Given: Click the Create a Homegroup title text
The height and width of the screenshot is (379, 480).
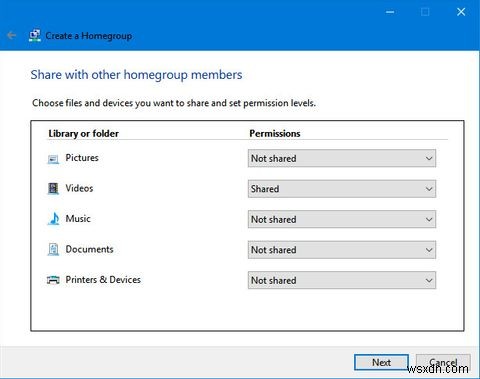Looking at the screenshot, I should (89, 36).
